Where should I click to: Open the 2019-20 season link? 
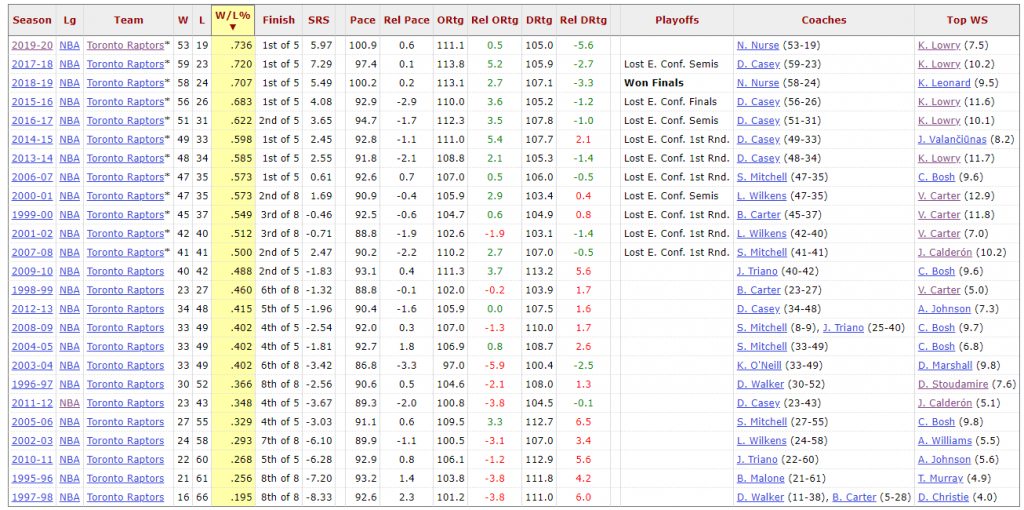tap(31, 45)
